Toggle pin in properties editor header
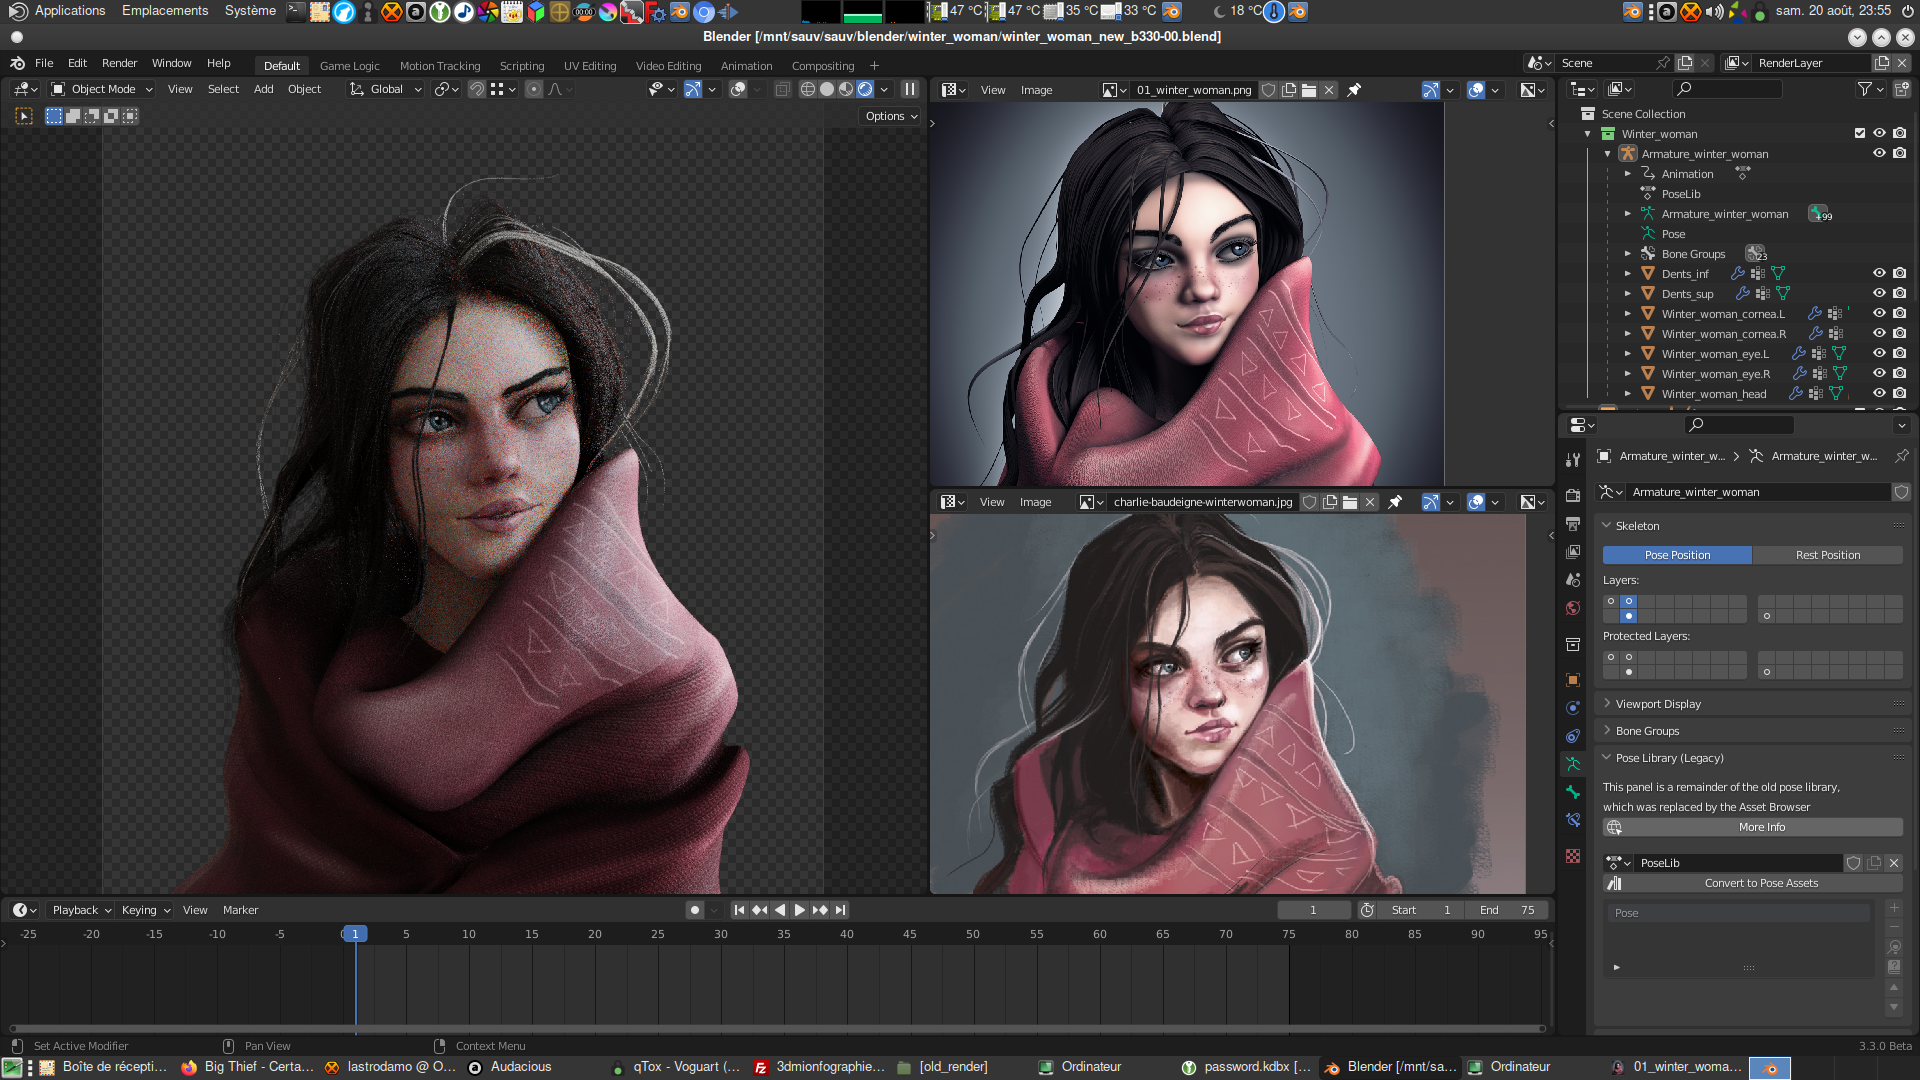1920x1080 pixels. [x=1901, y=456]
